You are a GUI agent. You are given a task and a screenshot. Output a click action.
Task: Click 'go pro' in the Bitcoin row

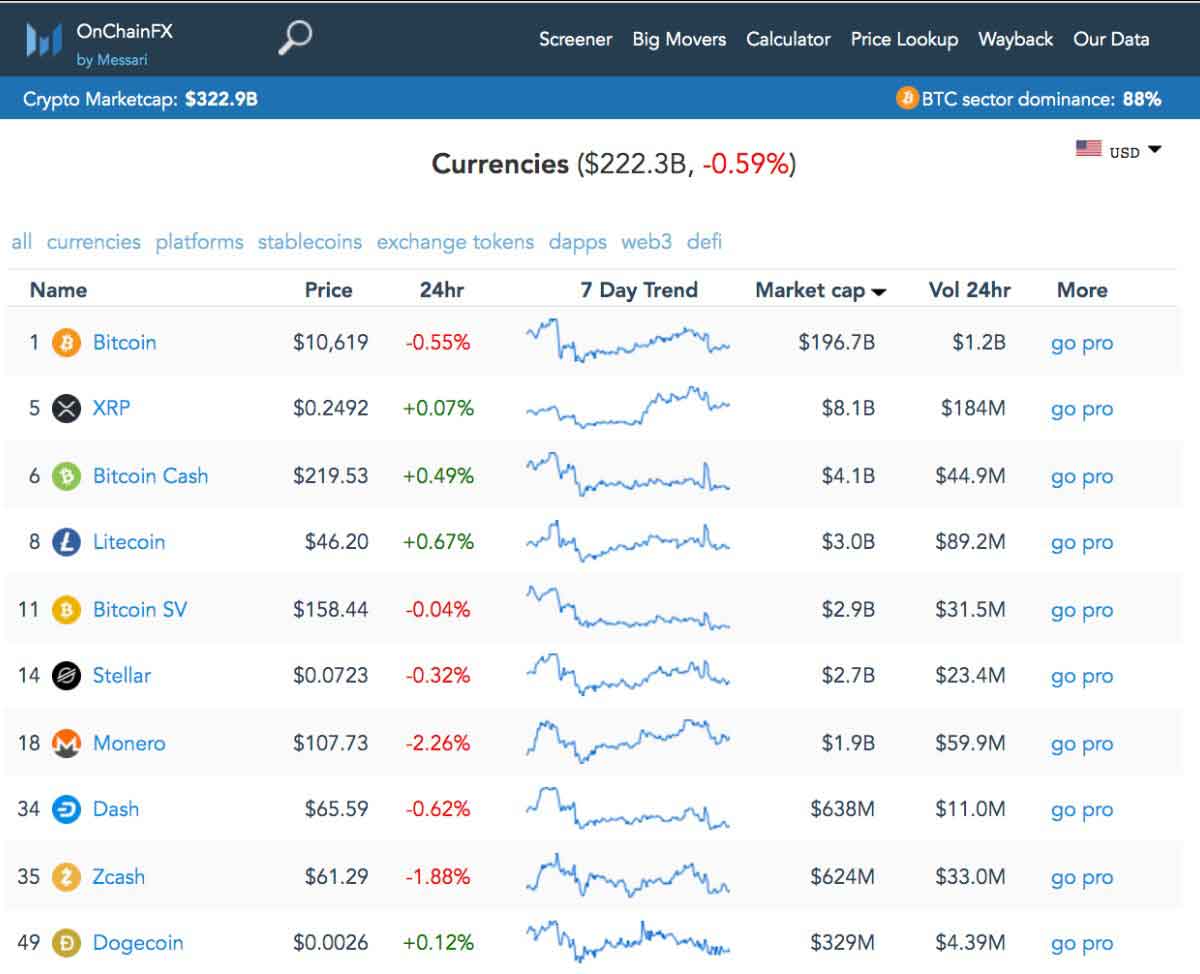1082,343
